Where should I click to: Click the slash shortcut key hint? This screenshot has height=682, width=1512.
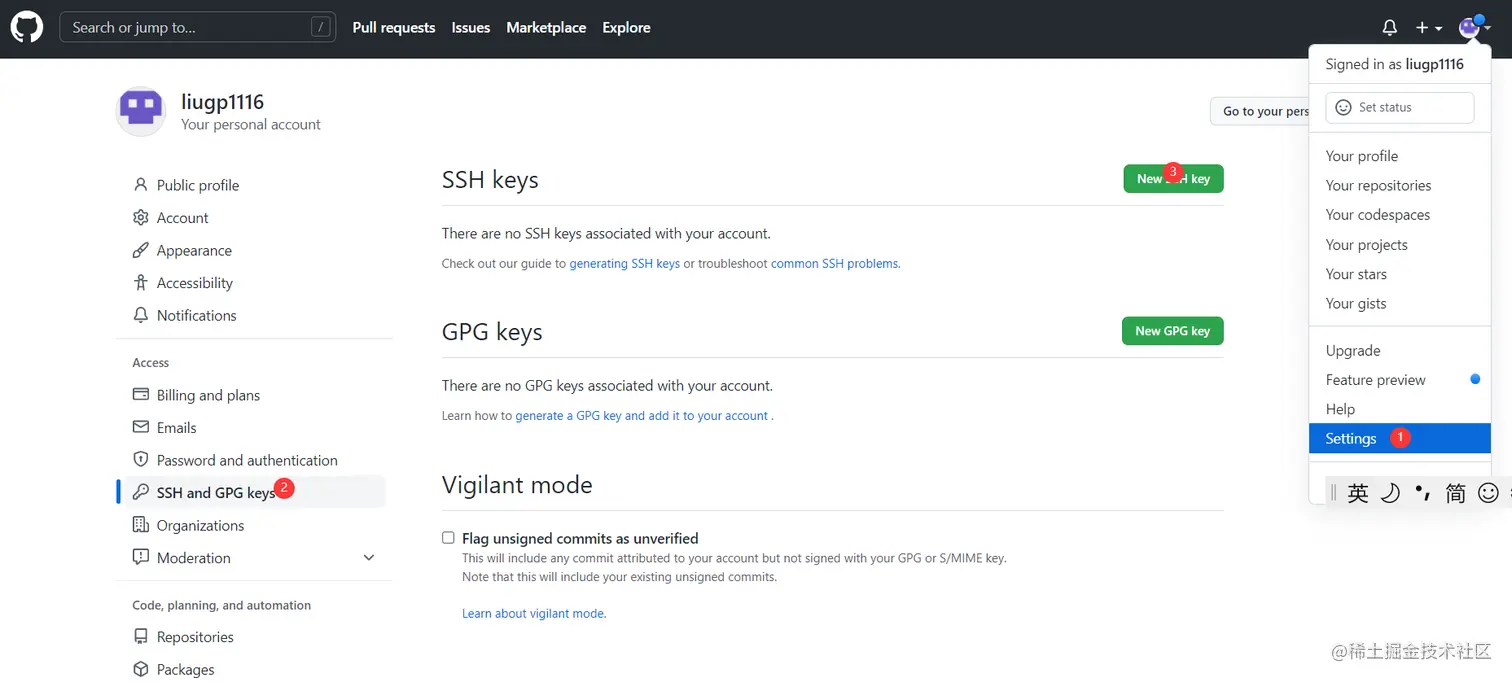click(320, 27)
